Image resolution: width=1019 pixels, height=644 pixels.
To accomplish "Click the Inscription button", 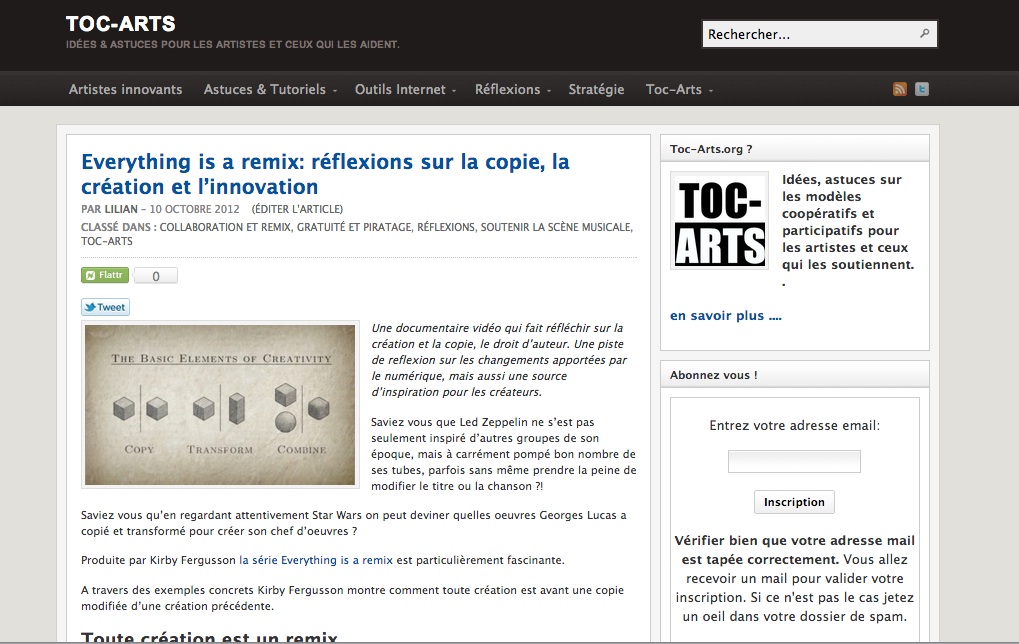I will coord(794,502).
